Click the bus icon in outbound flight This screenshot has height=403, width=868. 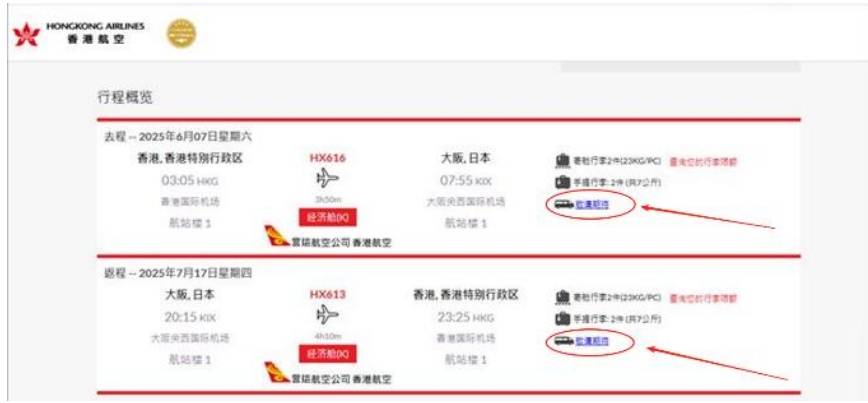point(564,204)
